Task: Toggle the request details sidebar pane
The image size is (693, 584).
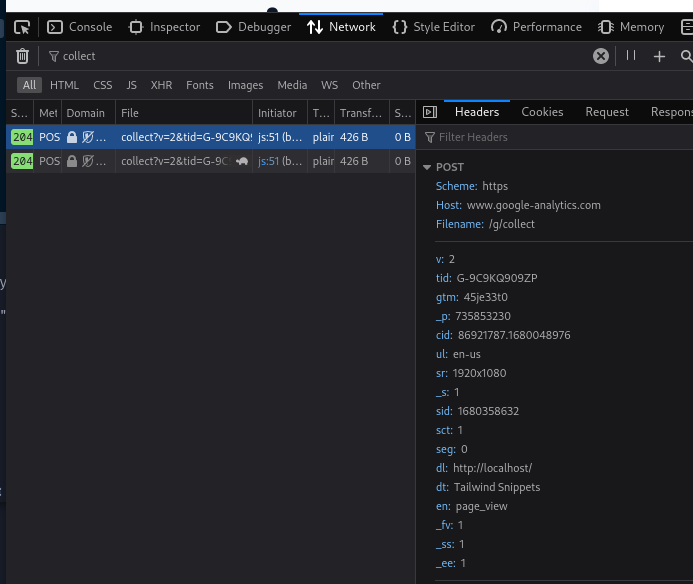Action: click(430, 112)
